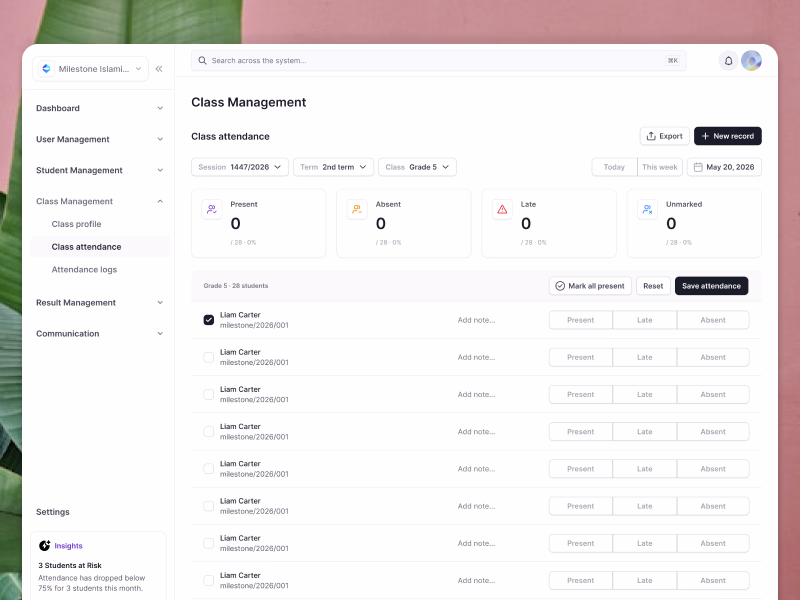This screenshot has height=600, width=800.
Task: Open Attendance logs in sidebar
Action: pos(84,269)
